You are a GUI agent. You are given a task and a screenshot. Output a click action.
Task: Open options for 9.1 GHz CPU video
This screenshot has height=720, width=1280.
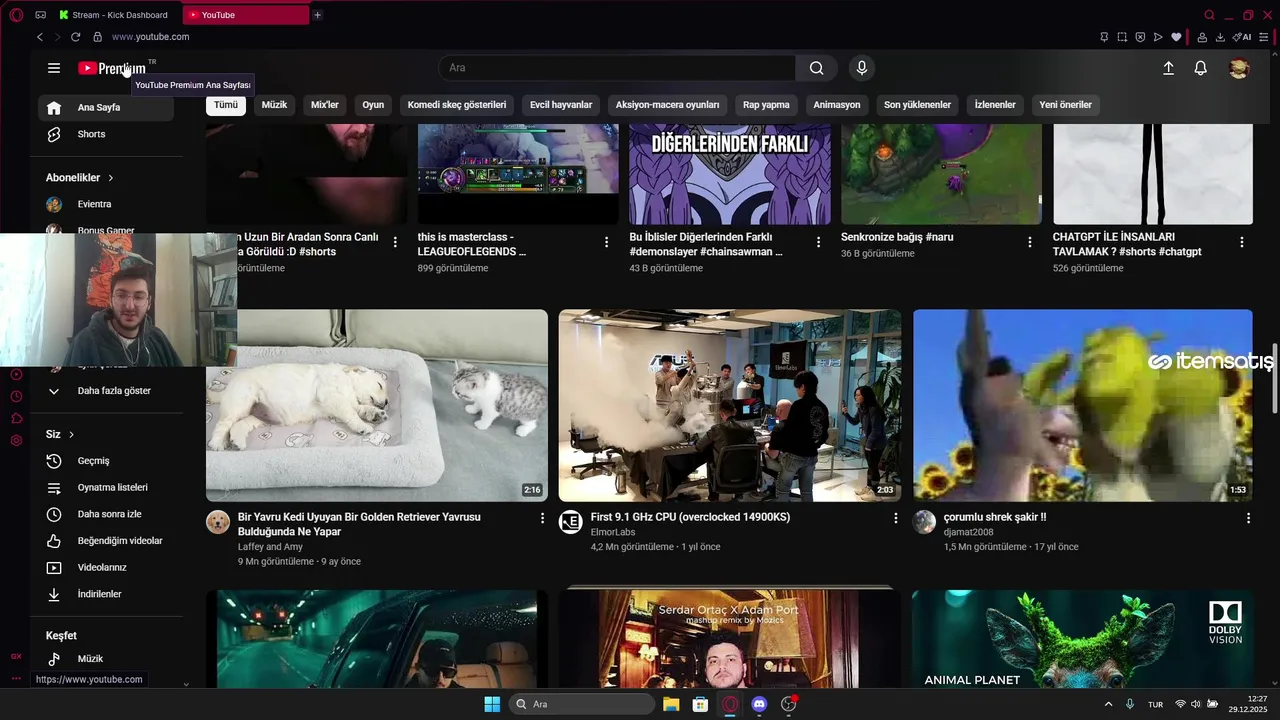(x=896, y=518)
